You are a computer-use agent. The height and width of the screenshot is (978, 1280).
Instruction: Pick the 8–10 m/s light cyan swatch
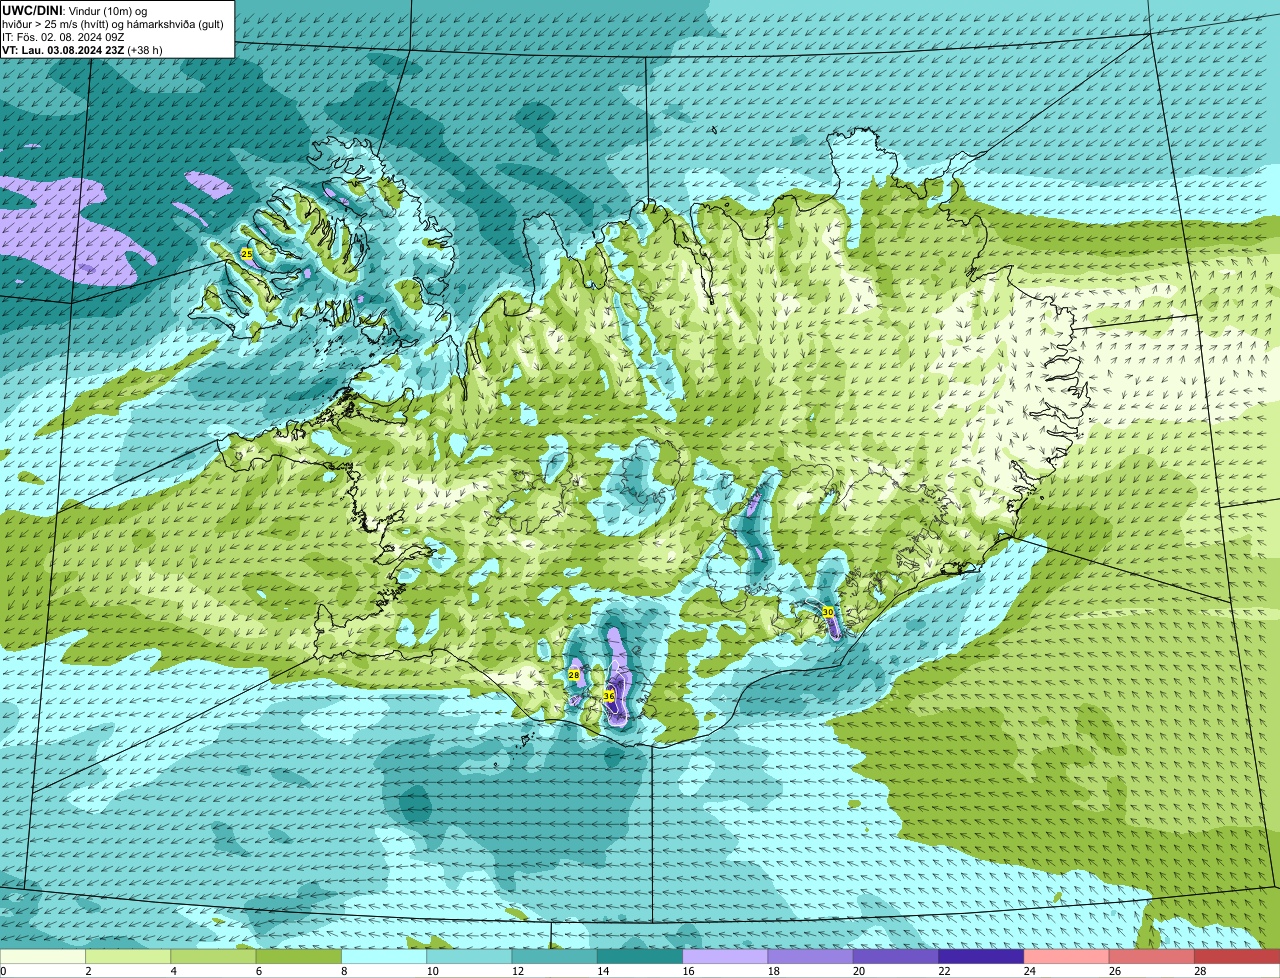[x=384, y=956]
